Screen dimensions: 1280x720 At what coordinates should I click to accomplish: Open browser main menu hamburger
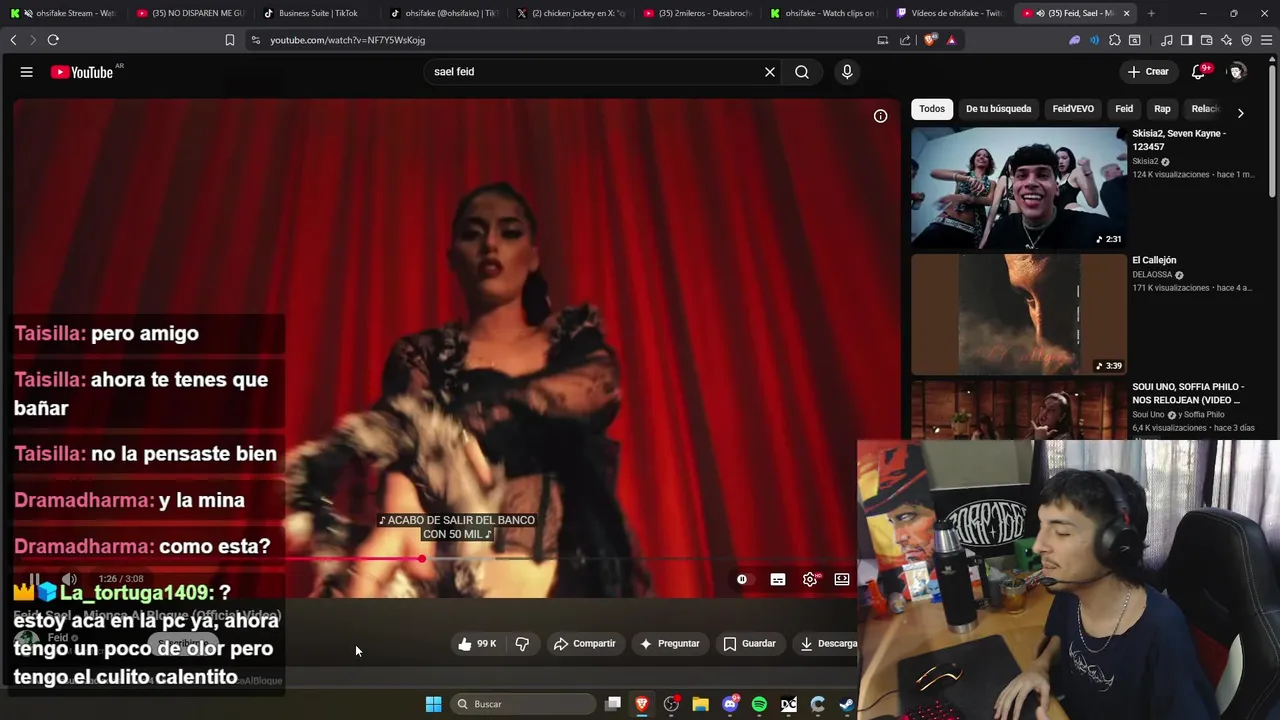[1267, 40]
